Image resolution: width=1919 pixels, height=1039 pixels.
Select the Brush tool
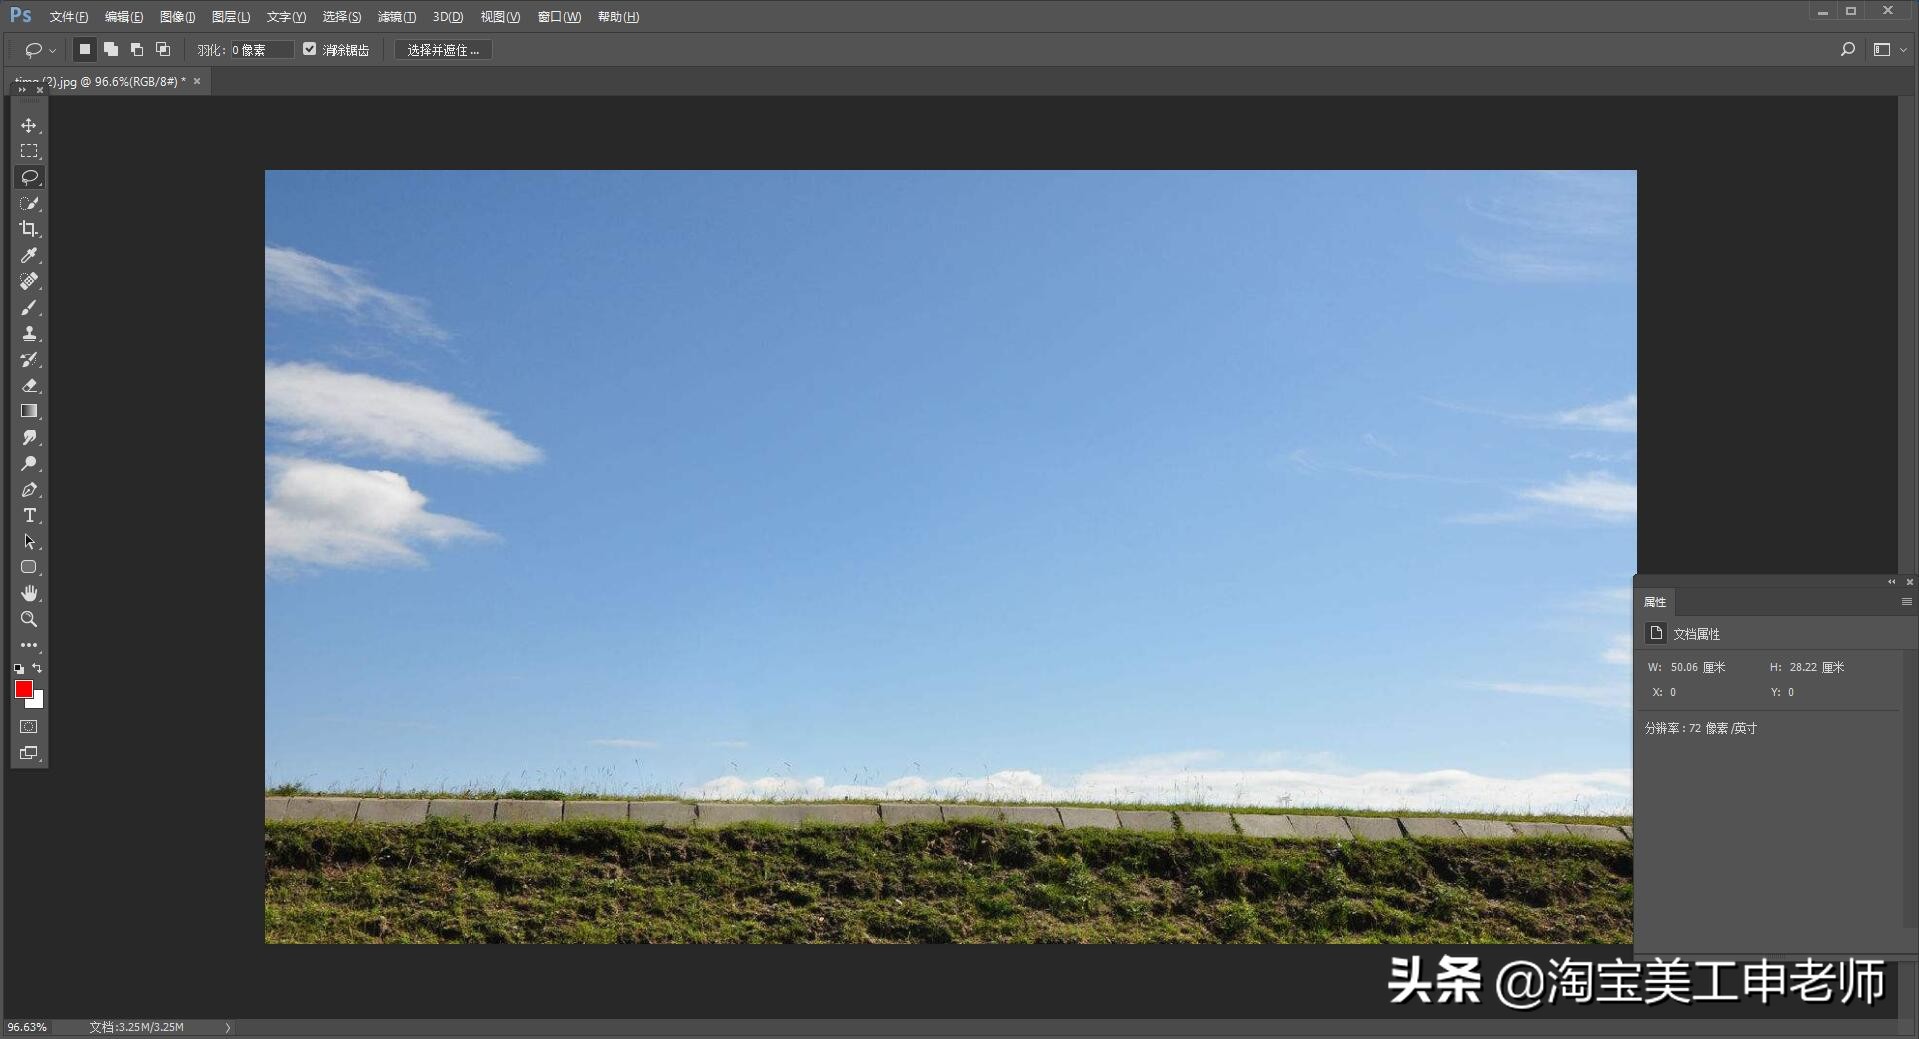coord(29,307)
